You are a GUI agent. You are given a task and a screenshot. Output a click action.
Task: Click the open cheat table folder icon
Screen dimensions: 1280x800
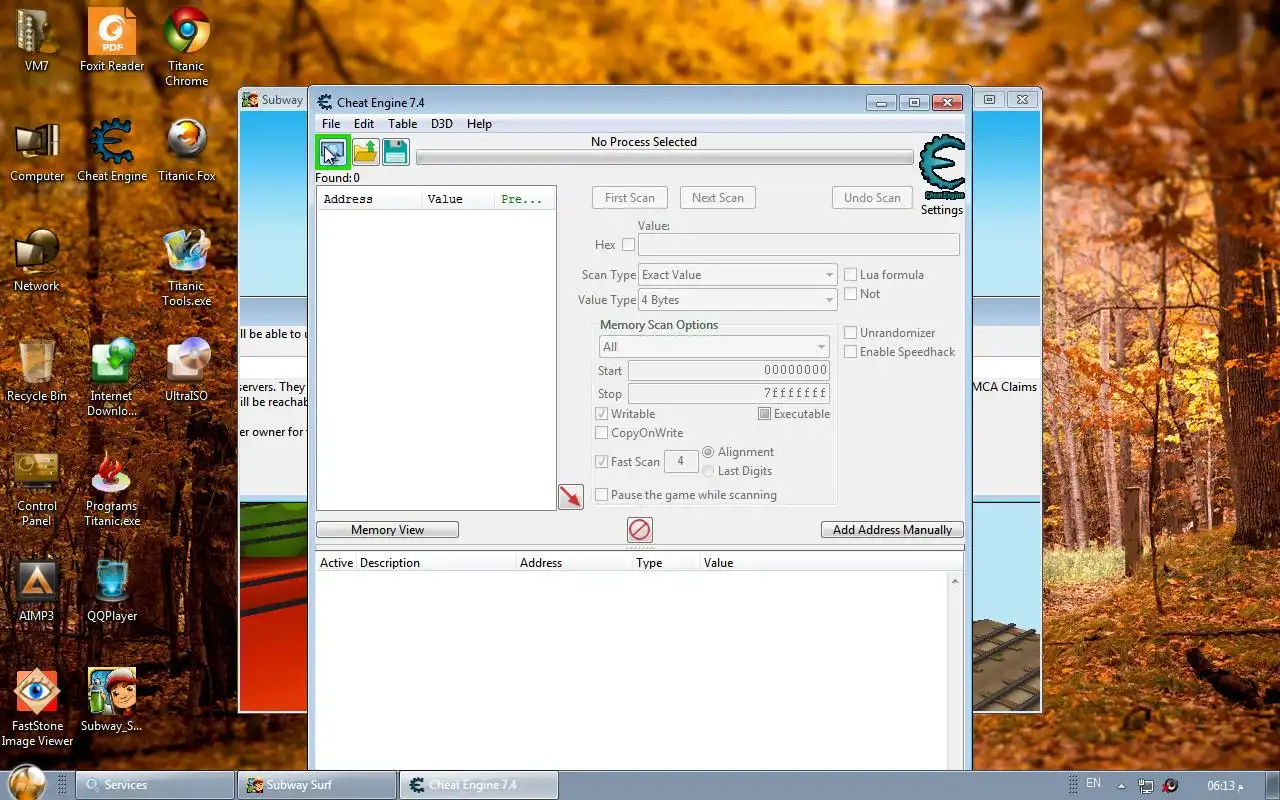(365, 152)
